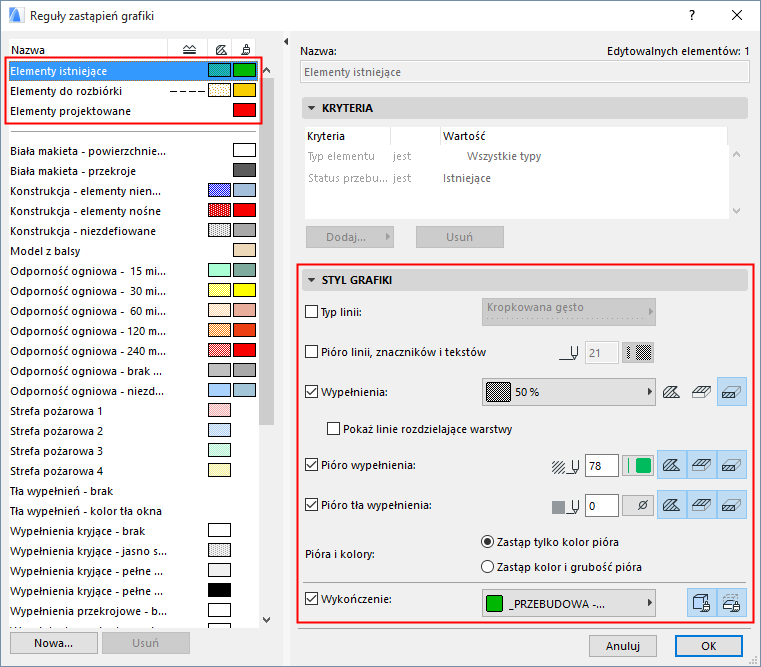Select the Odporność ogniowa - 30 mi... rule
The height and width of the screenshot is (667, 761).
point(132,291)
